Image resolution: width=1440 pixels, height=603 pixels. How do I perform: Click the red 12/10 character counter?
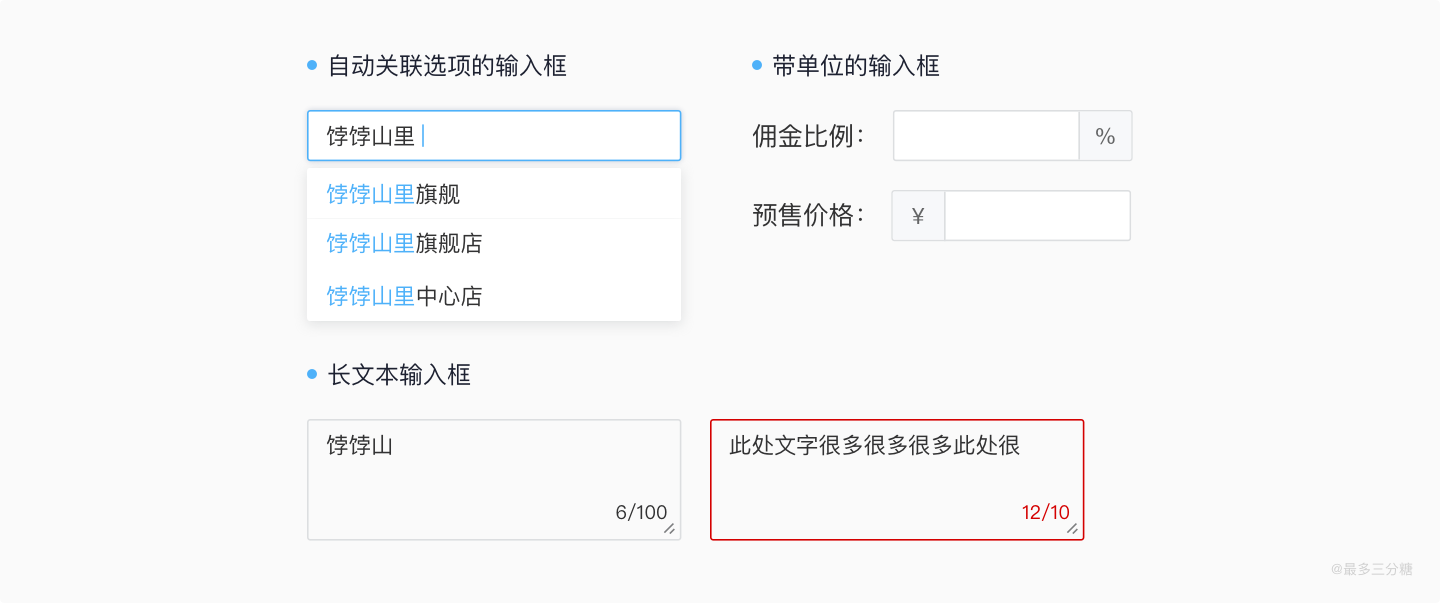pos(1045,513)
